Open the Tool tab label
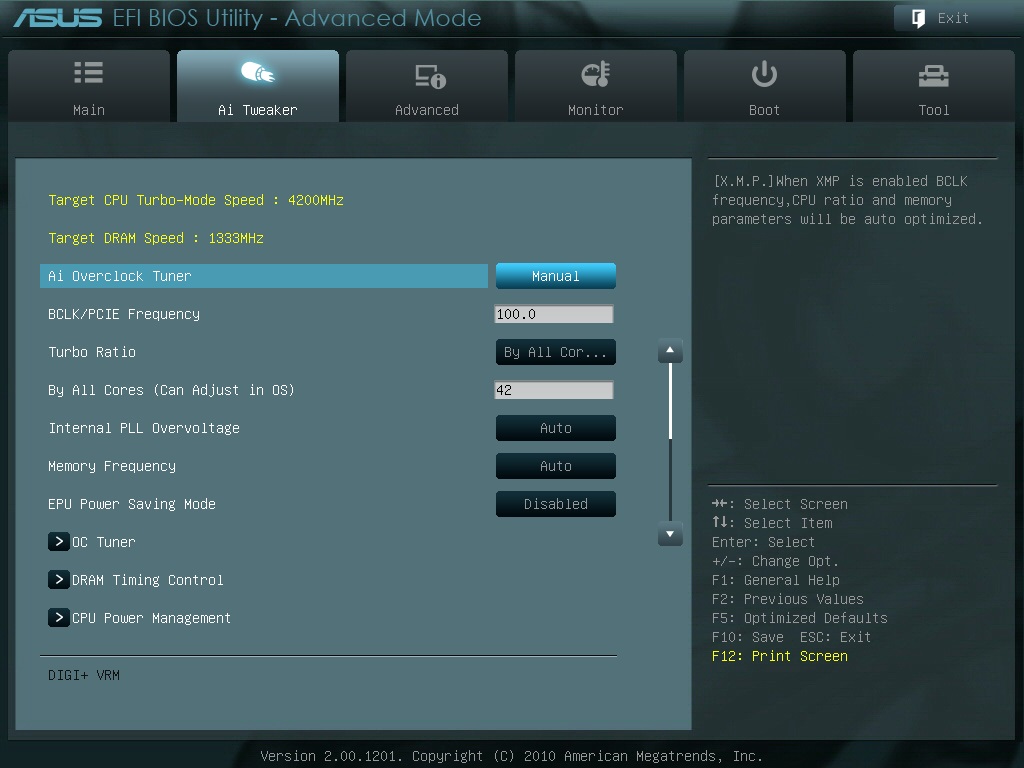 pyautogui.click(x=933, y=110)
